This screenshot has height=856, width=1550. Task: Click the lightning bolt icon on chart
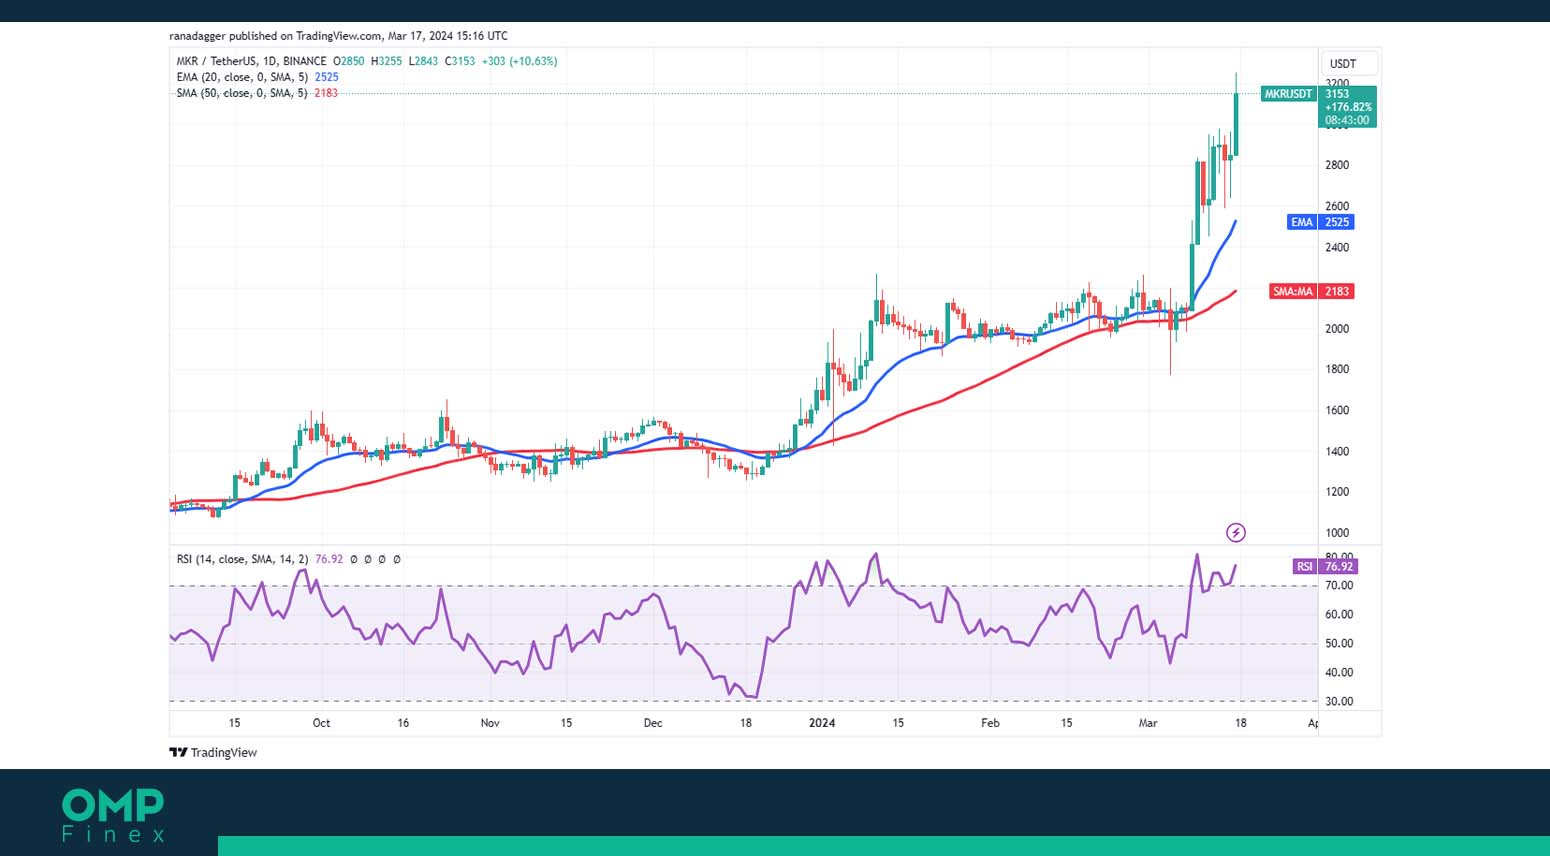1236,532
